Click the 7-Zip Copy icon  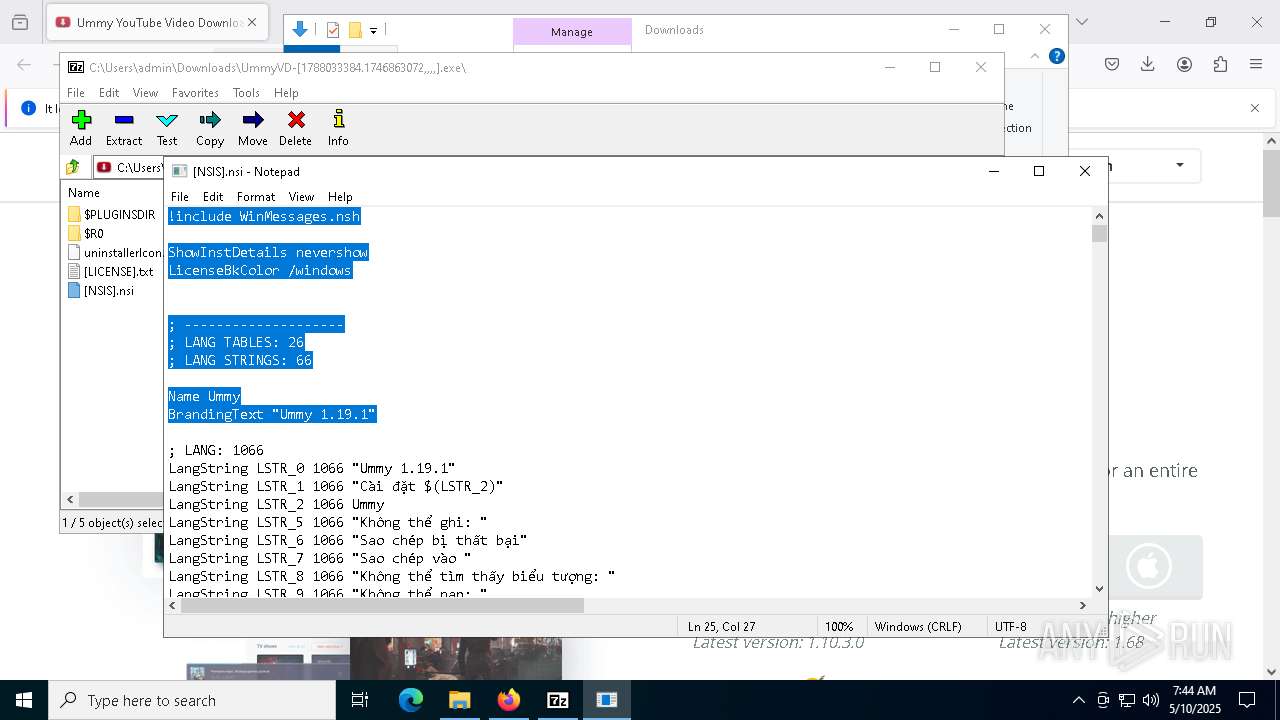tap(210, 128)
